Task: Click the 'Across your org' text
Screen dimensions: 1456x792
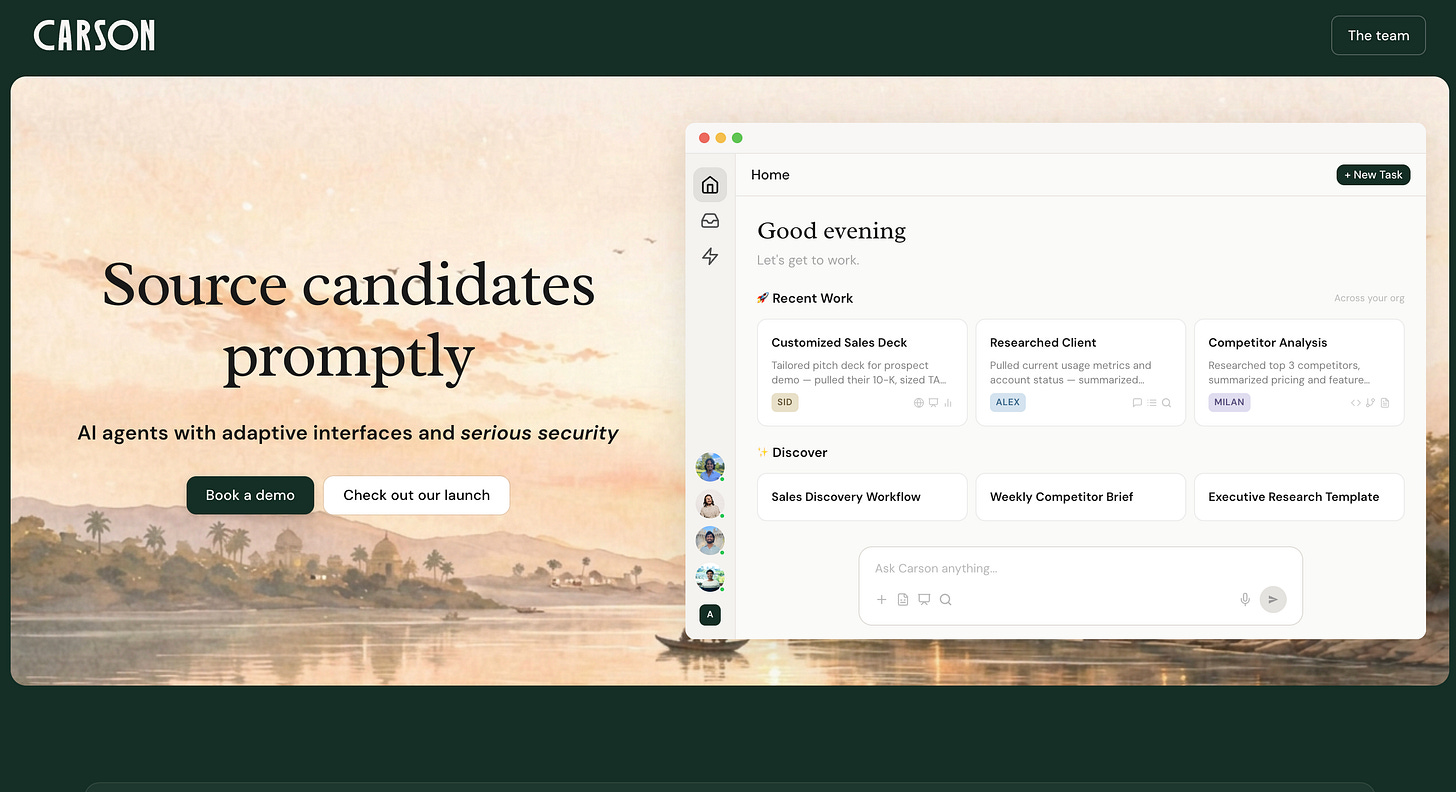Action: point(1369,298)
